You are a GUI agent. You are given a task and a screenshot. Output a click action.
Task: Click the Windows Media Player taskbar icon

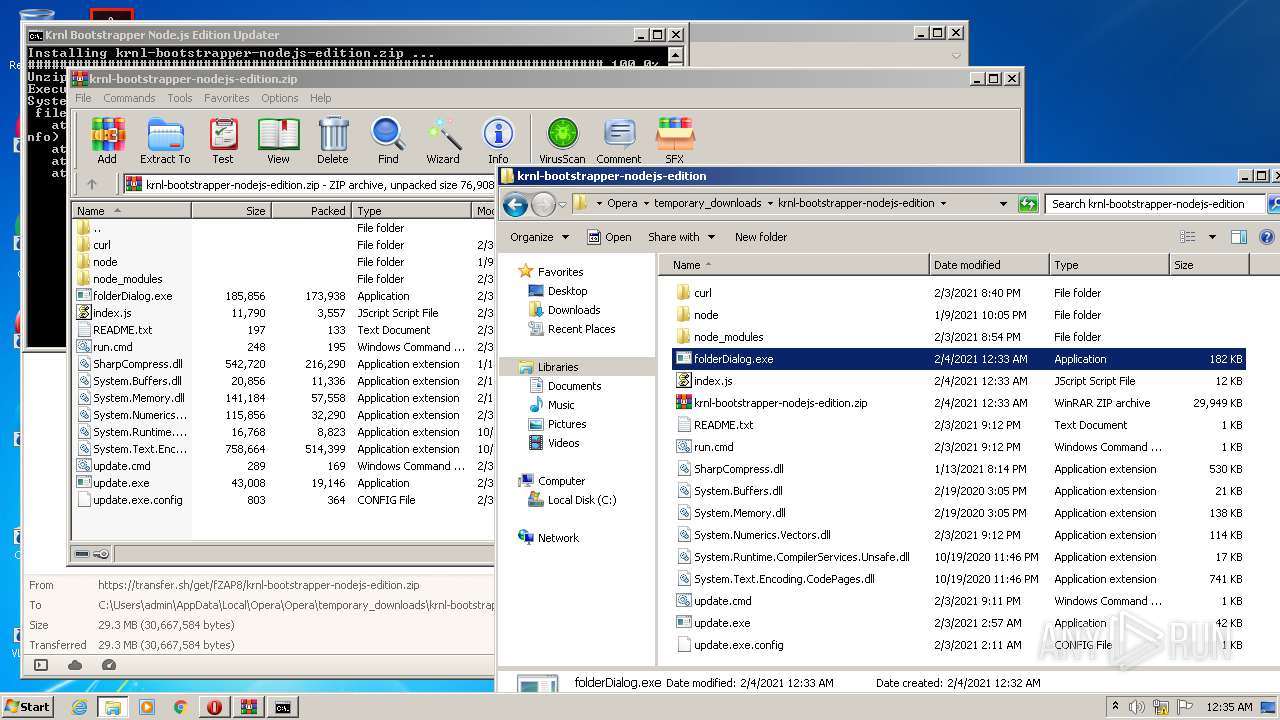(x=147, y=707)
